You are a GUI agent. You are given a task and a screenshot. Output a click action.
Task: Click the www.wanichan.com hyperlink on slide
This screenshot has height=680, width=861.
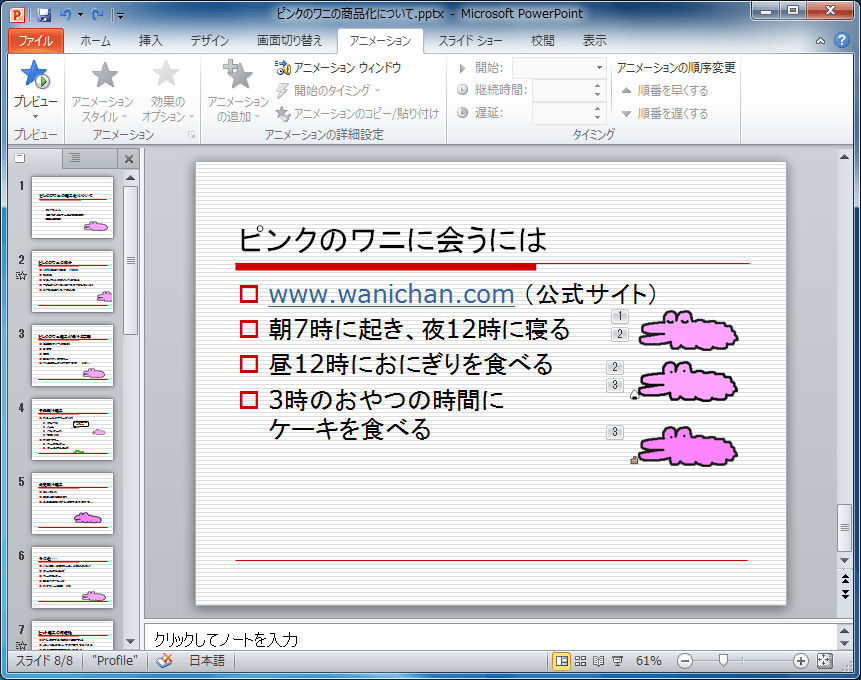391,294
